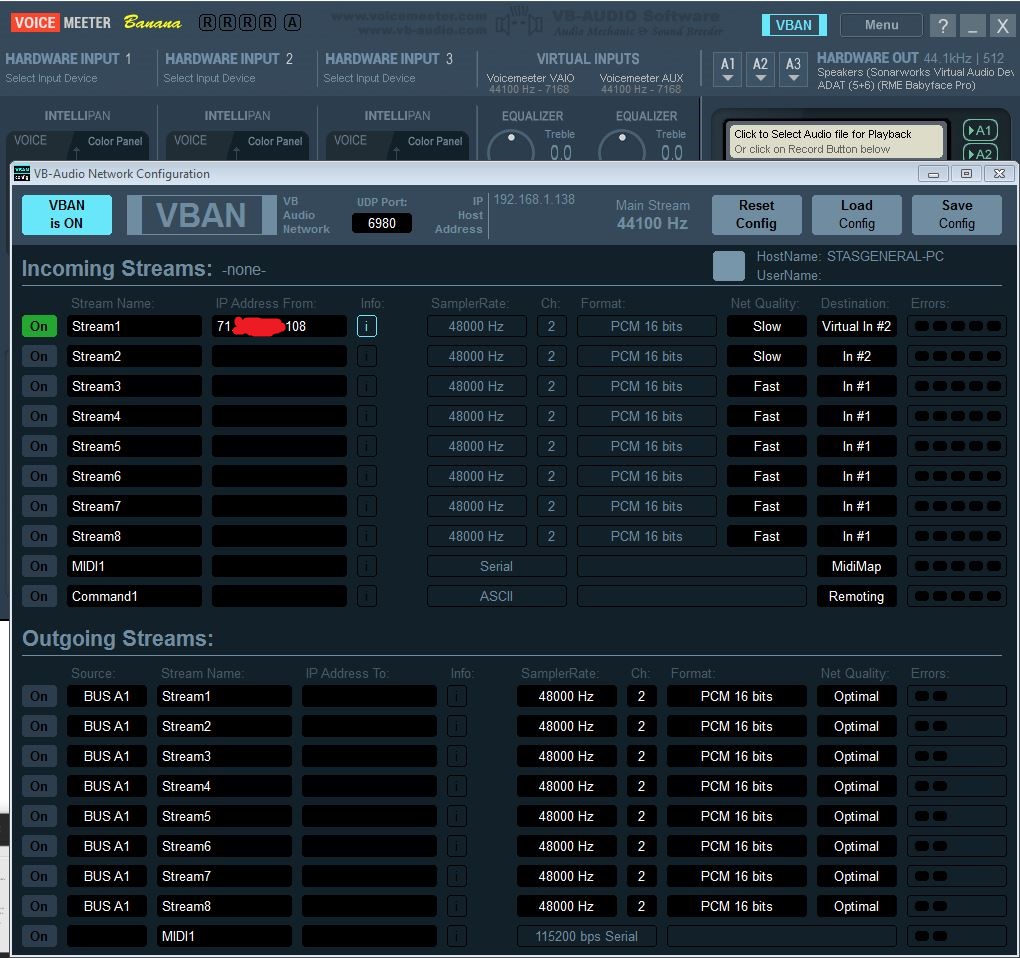Click 115200 bps Serial setting for MIDI1
Screen dimensions: 1020x958
586,937
